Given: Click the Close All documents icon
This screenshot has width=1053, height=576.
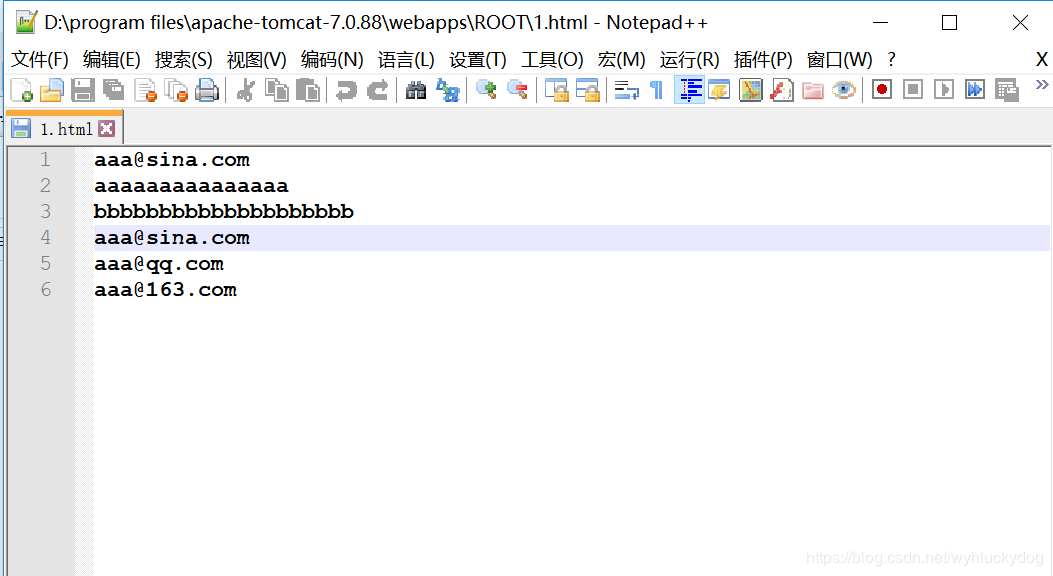Looking at the screenshot, I should tap(176, 89).
